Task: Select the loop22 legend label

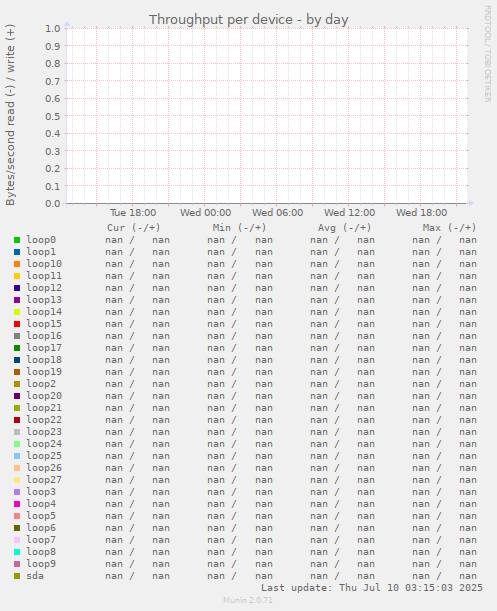Action: point(44,420)
